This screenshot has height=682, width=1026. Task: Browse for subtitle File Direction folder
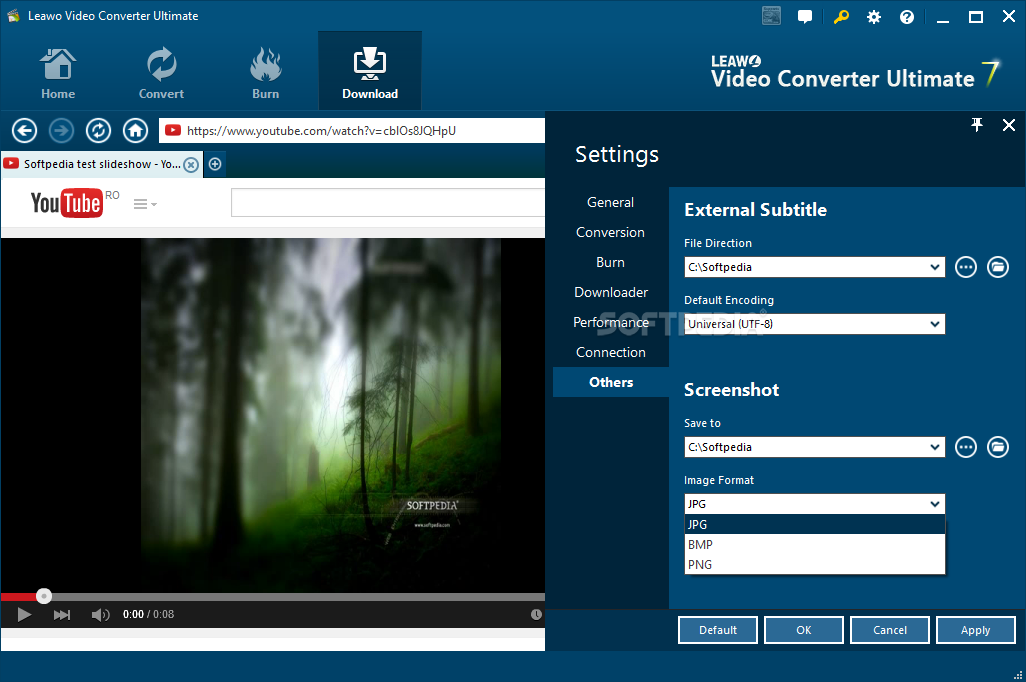pyautogui.click(x=966, y=267)
